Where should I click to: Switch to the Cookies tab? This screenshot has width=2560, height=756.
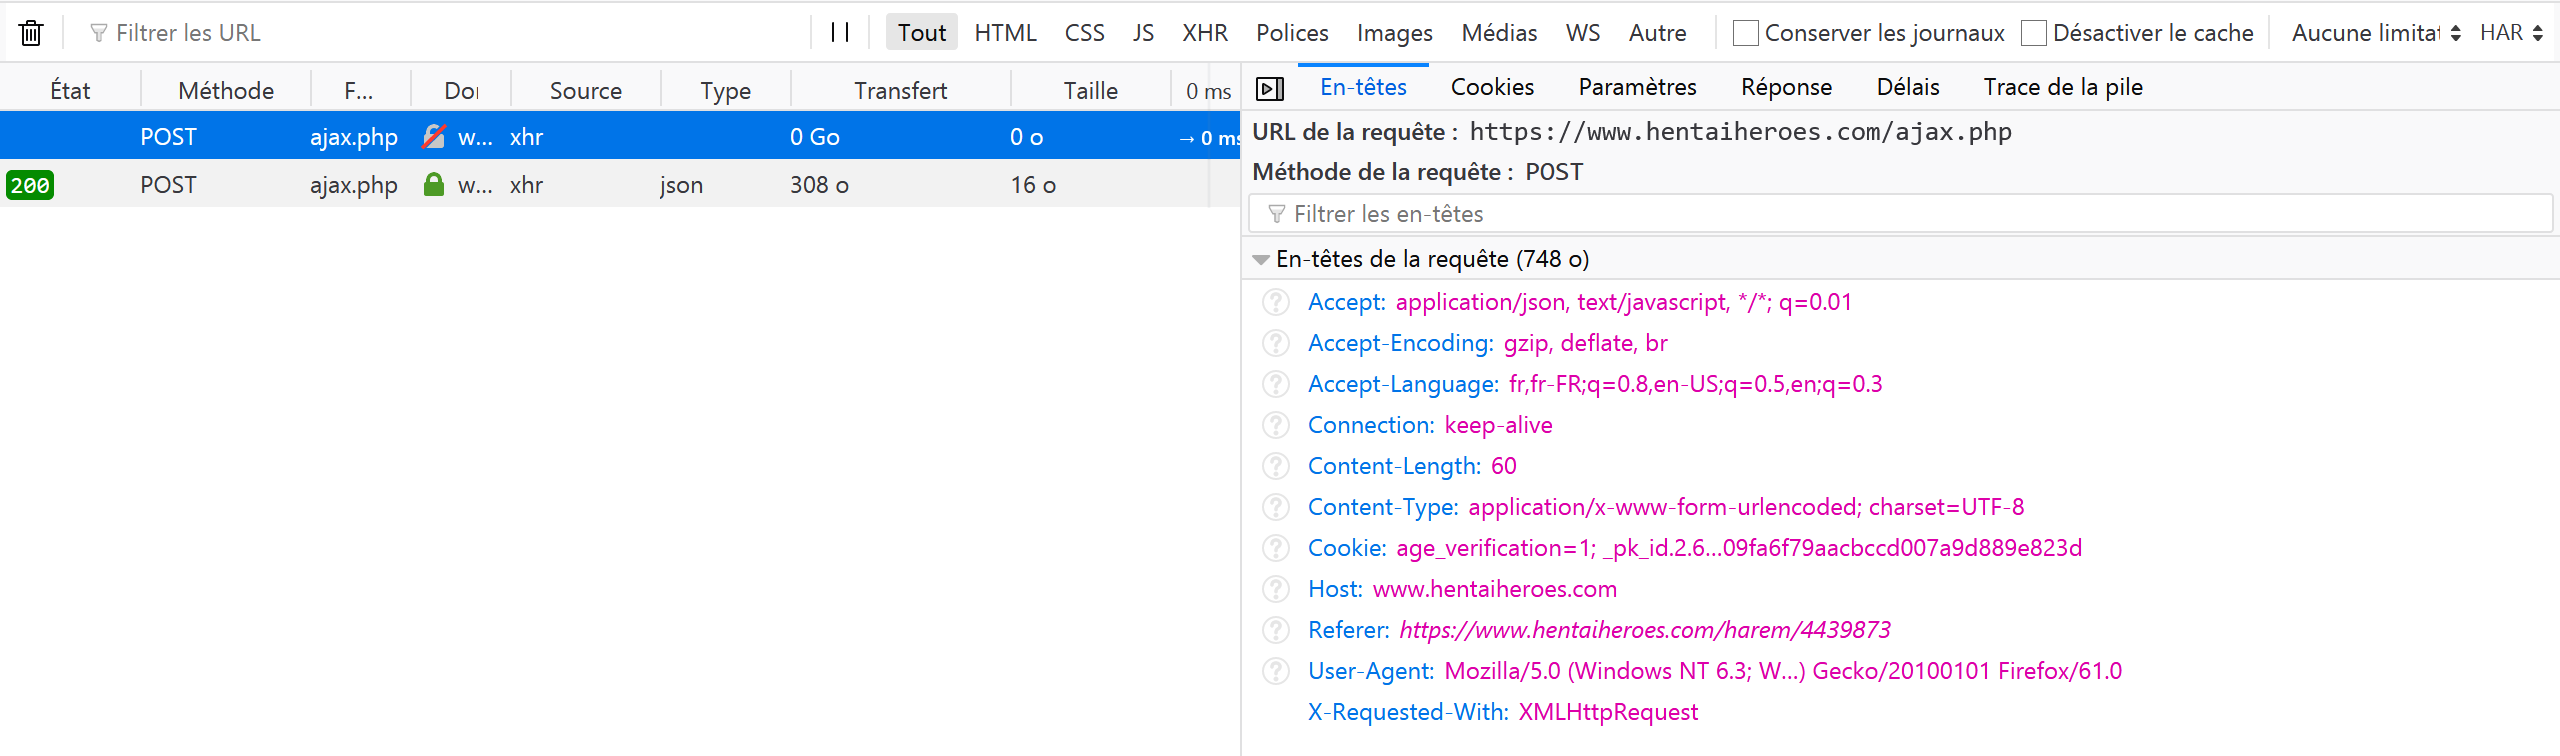(1492, 87)
